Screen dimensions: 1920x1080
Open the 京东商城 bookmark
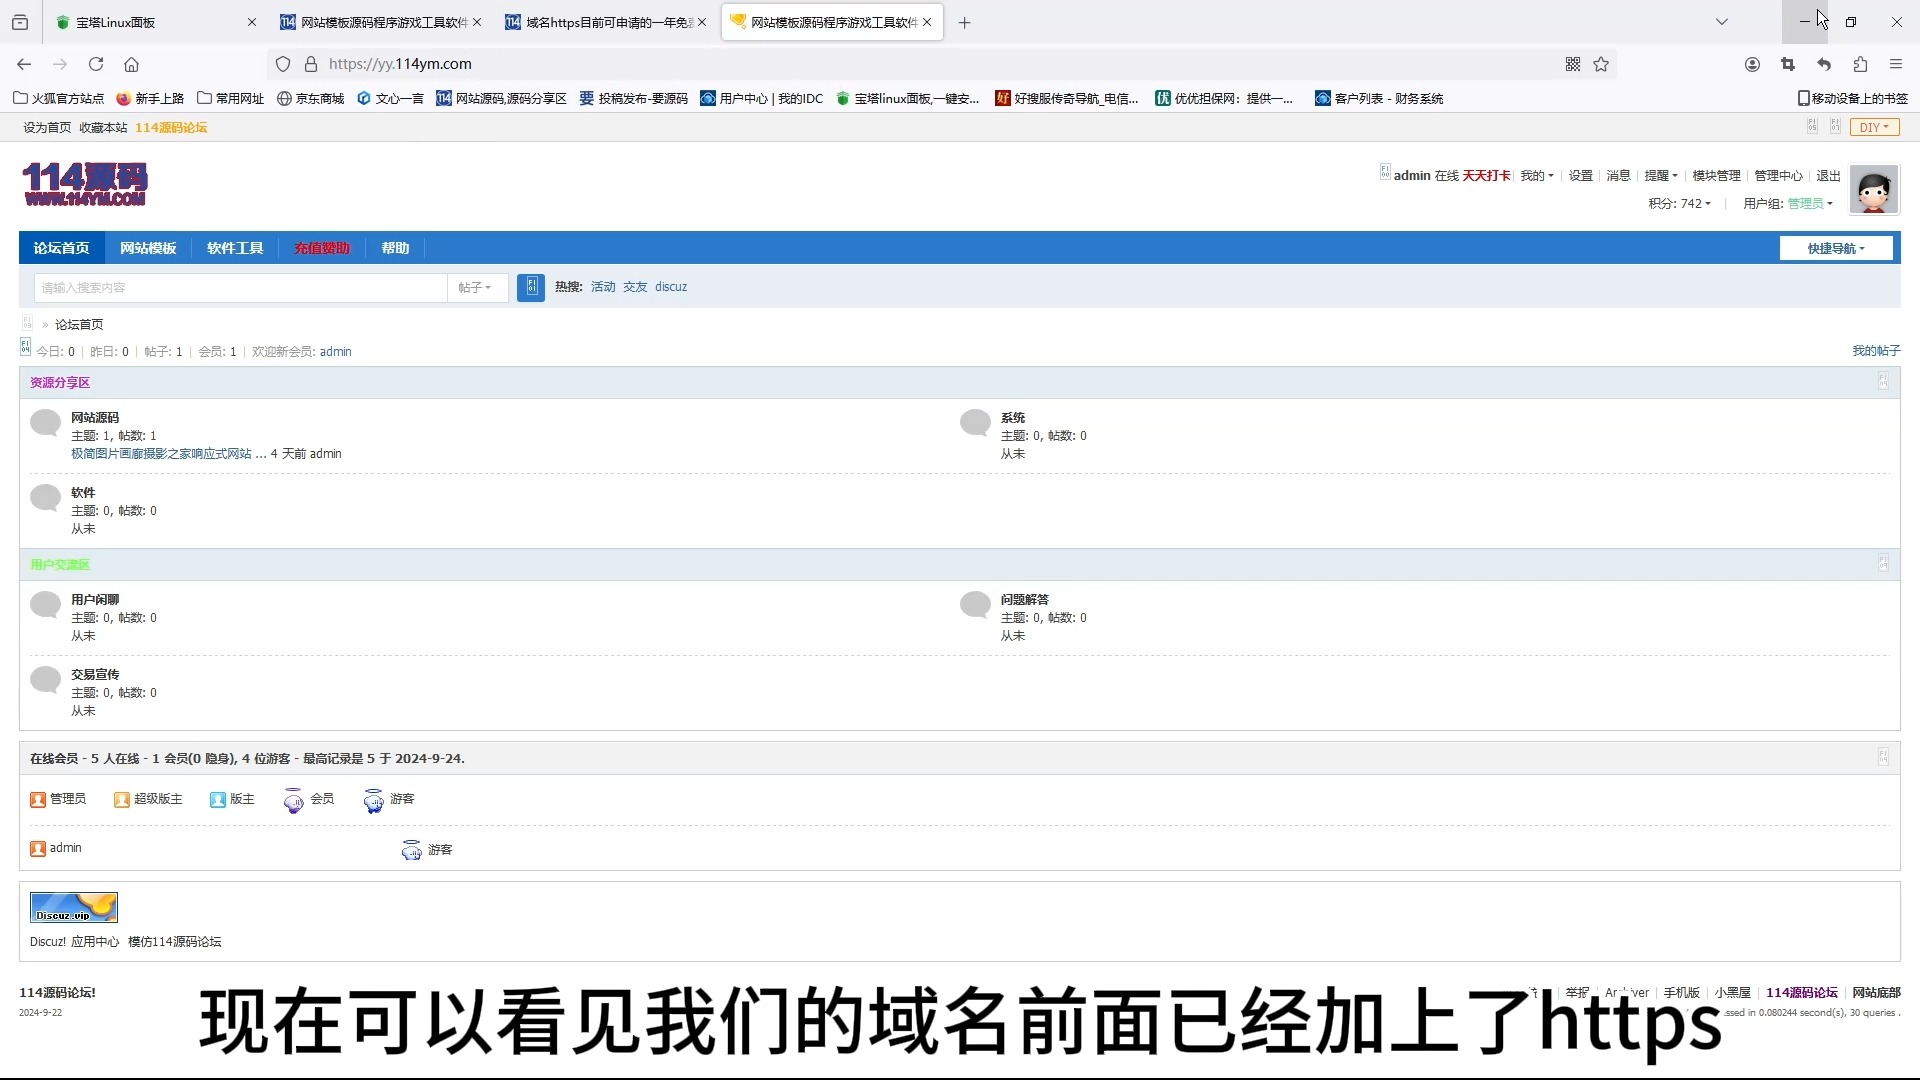tap(310, 98)
